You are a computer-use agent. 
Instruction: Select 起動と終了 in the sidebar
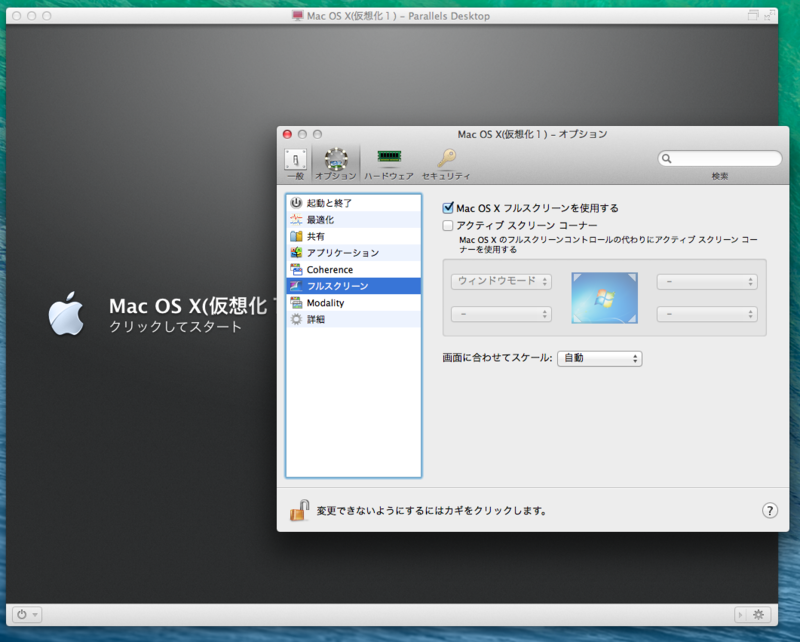pyautogui.click(x=354, y=203)
